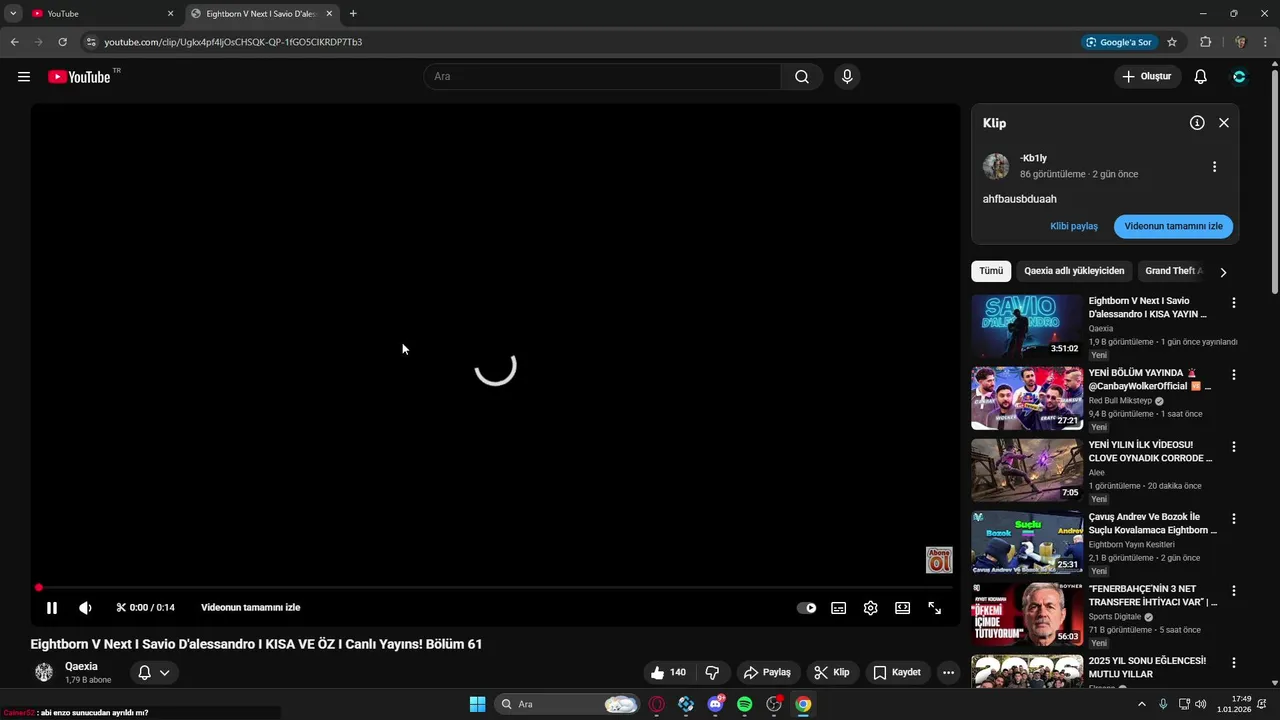1280x720 pixels.
Task: Open the Çavuş Andrev Ve Bozok title
Action: [x=1153, y=524]
